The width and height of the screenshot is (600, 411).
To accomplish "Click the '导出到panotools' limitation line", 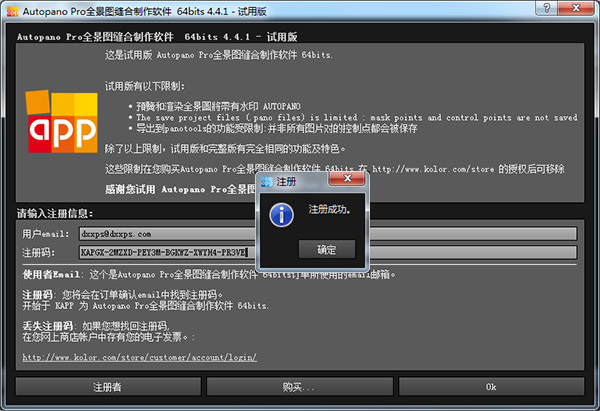I will (x=277, y=128).
